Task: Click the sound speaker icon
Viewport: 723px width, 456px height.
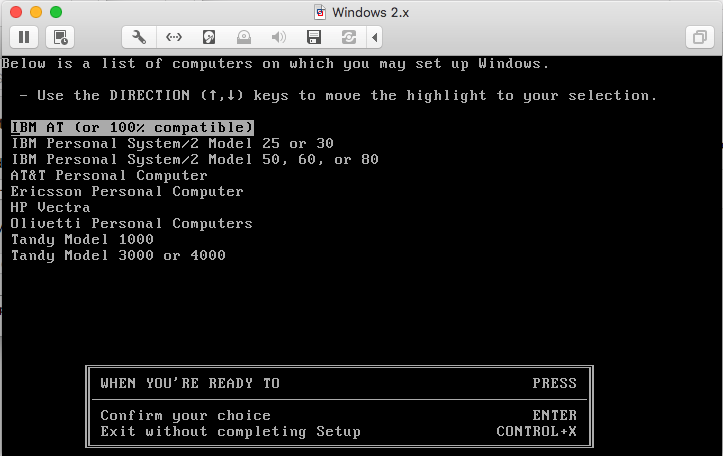Action: tap(279, 37)
